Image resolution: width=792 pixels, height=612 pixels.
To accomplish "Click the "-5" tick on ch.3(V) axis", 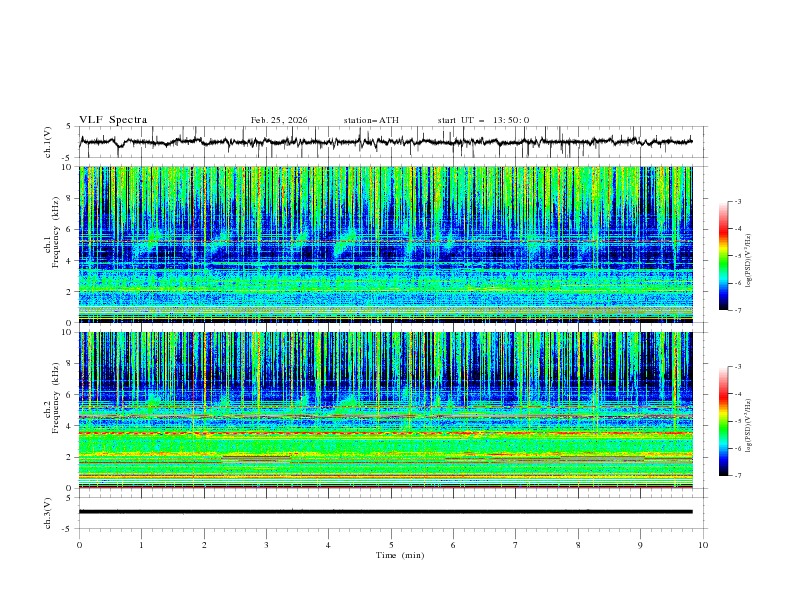I will click(68, 529).
